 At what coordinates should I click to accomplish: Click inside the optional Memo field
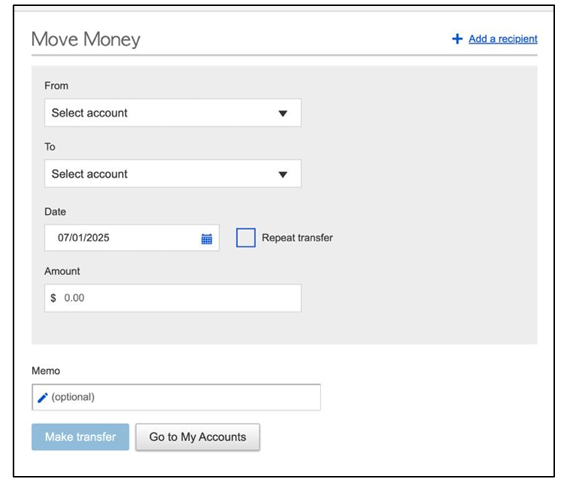[x=176, y=397]
